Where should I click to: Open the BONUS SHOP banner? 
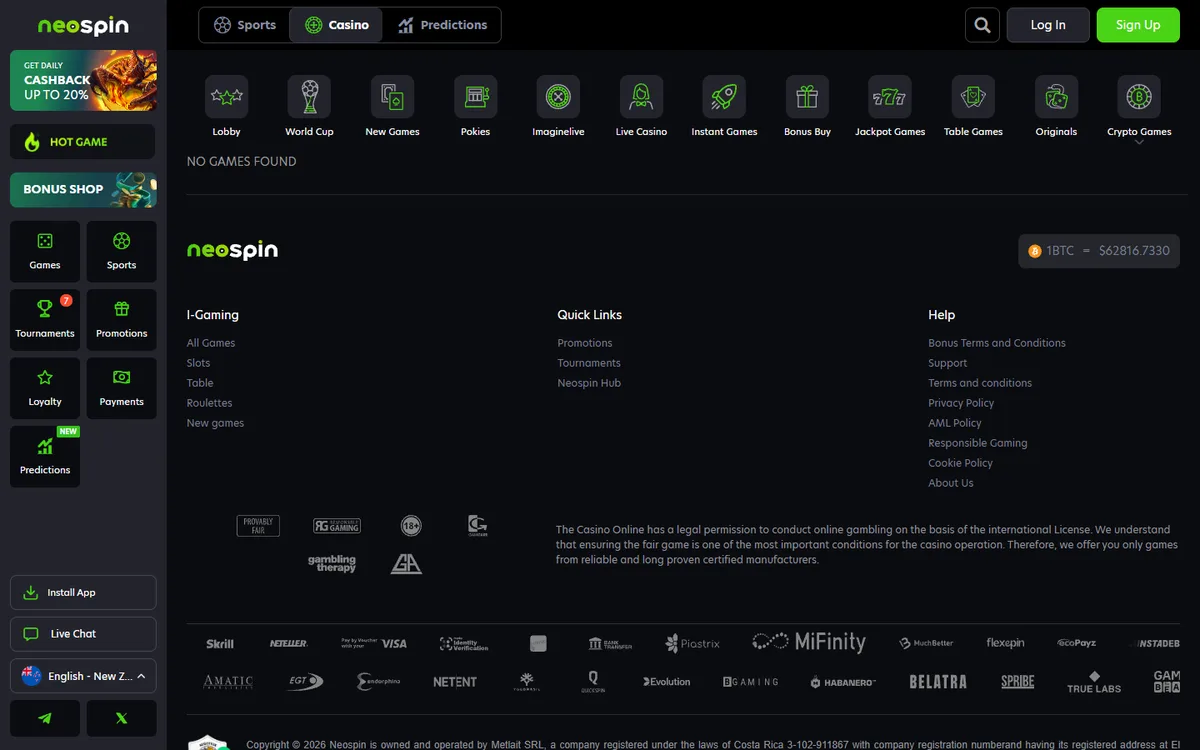[83, 189]
